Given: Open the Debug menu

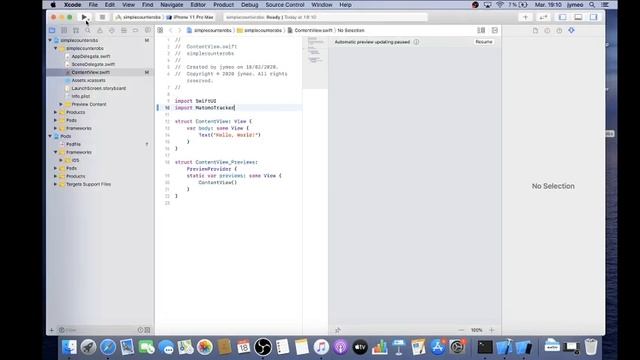Looking at the screenshot, I should pos(249,5).
